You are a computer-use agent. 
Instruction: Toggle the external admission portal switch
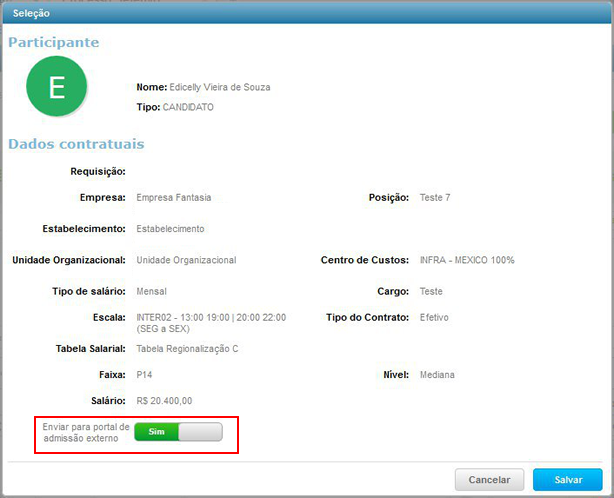coord(178,432)
